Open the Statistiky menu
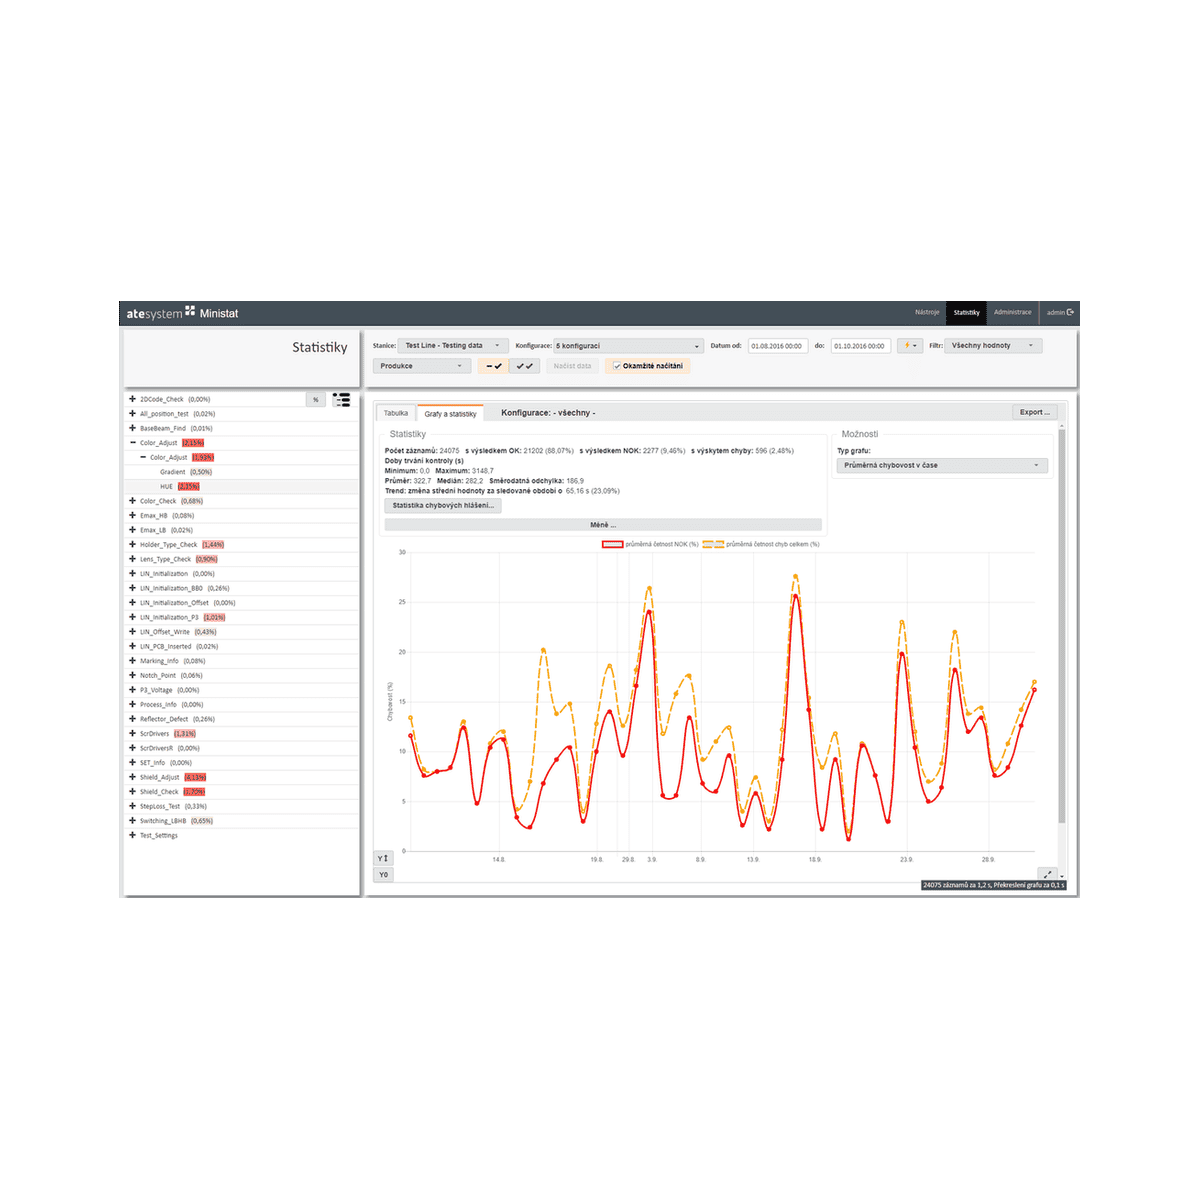The width and height of the screenshot is (1200, 1200). [x=966, y=313]
